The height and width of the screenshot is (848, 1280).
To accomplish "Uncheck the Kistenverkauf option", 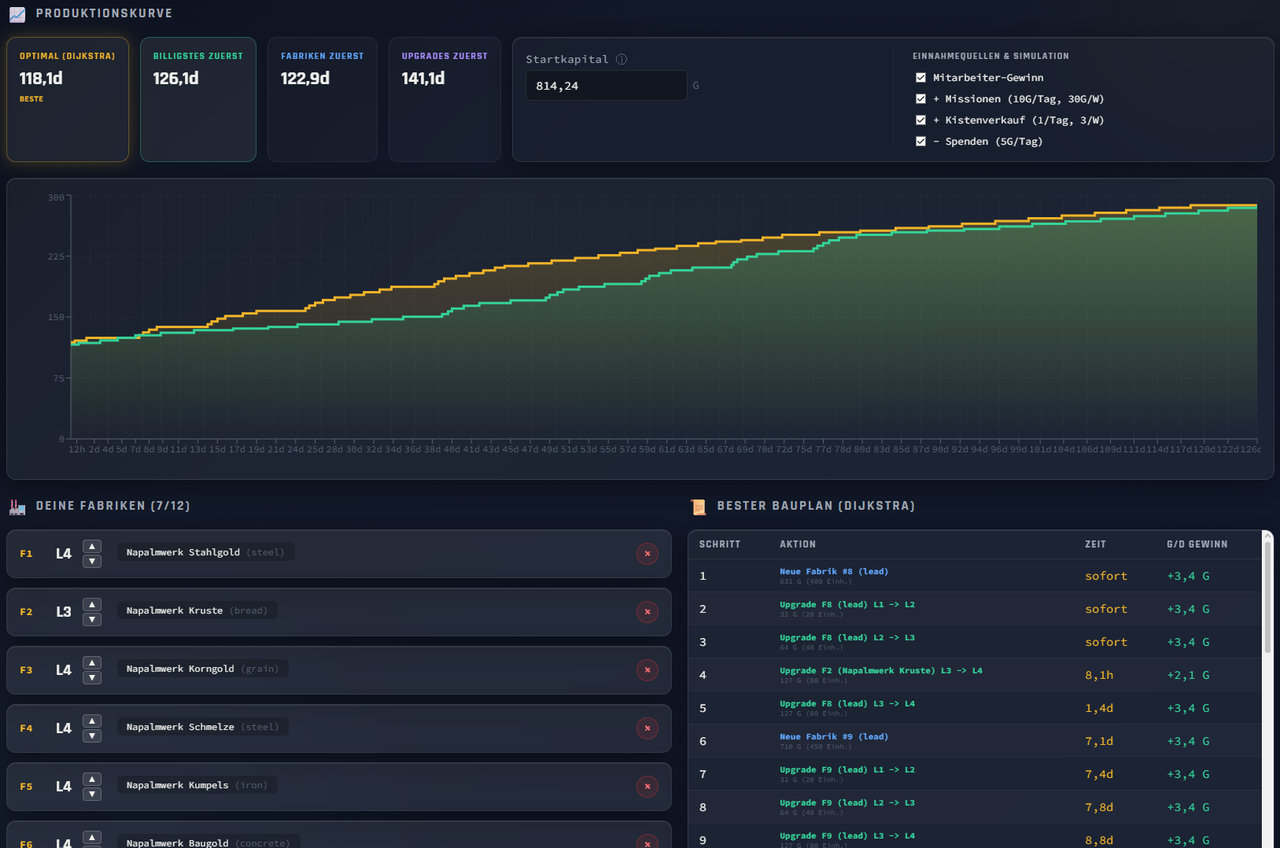I will (921, 120).
